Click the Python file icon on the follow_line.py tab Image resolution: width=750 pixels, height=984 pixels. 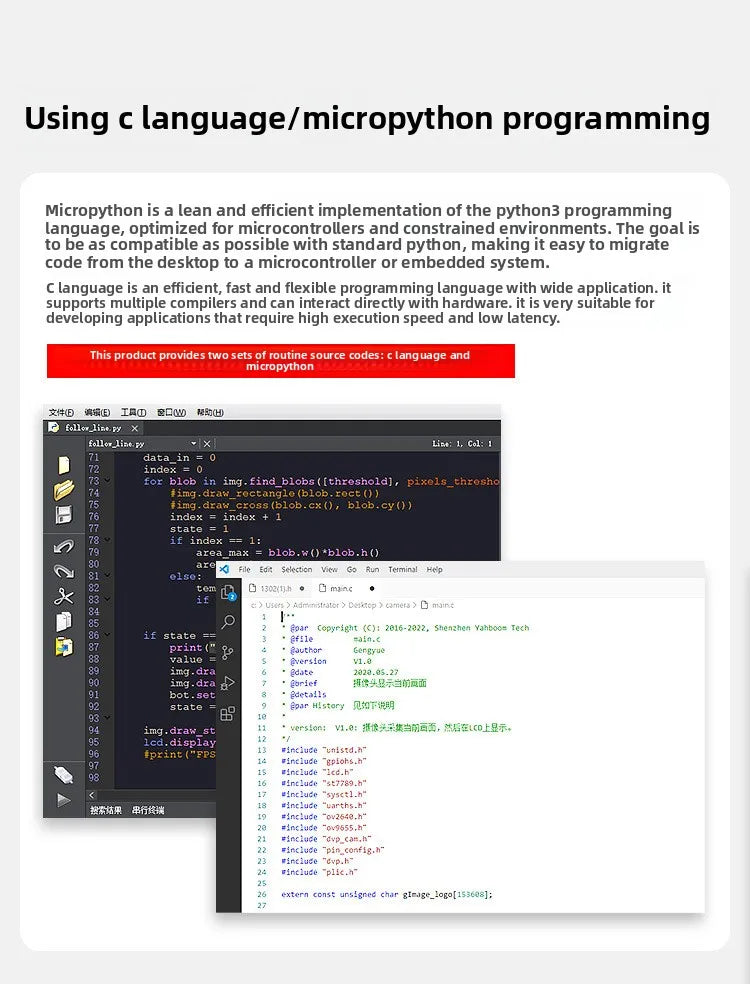(54, 427)
